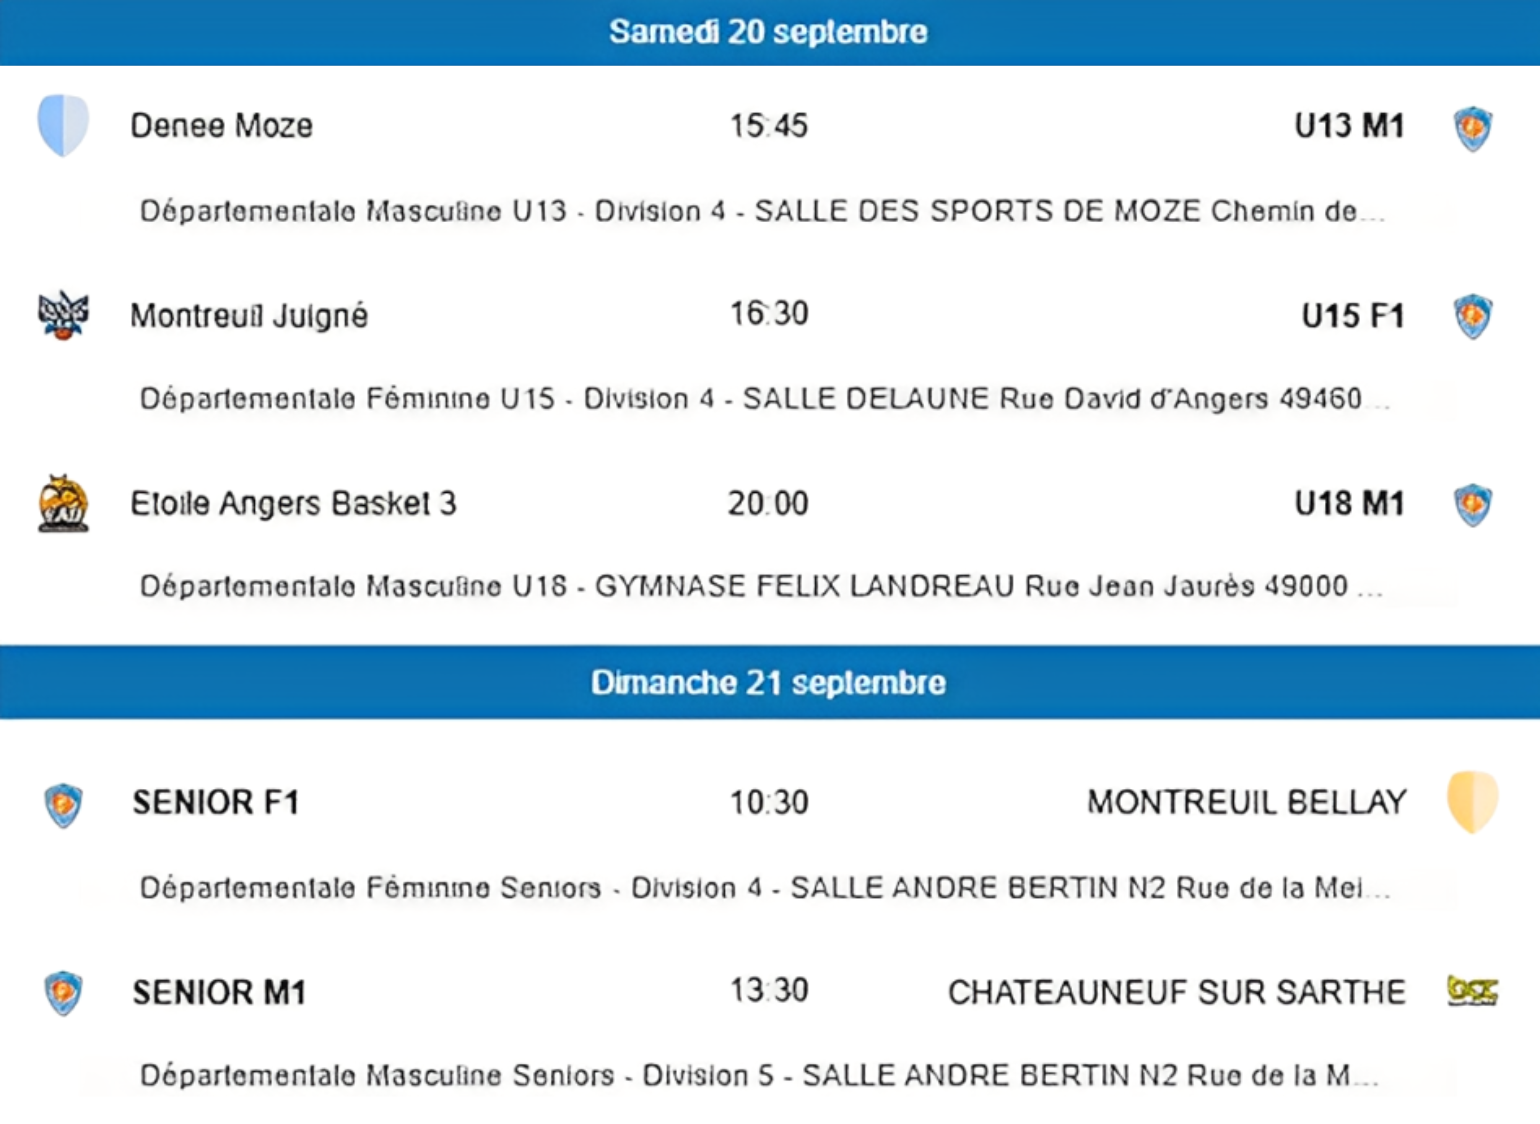The image size is (1540, 1124).
Task: Open the CHATEAUNEUF SUR SARTHE team name
Action: pos(1176,992)
